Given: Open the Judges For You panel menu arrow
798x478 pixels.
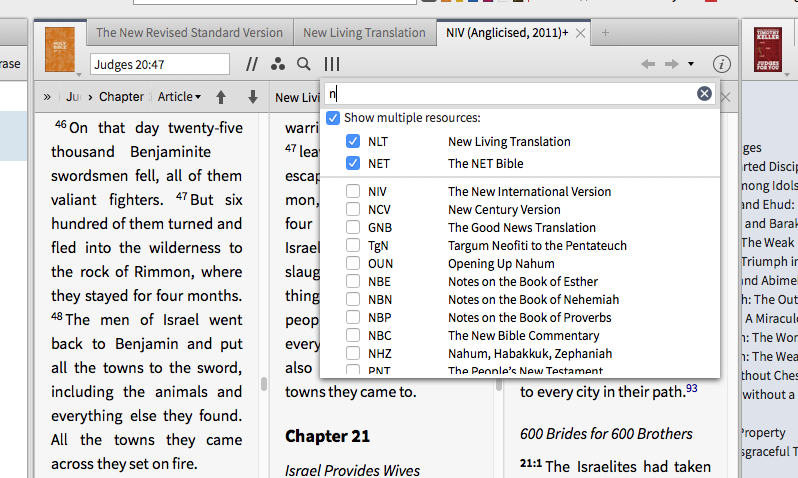Looking at the screenshot, I should (787, 75).
